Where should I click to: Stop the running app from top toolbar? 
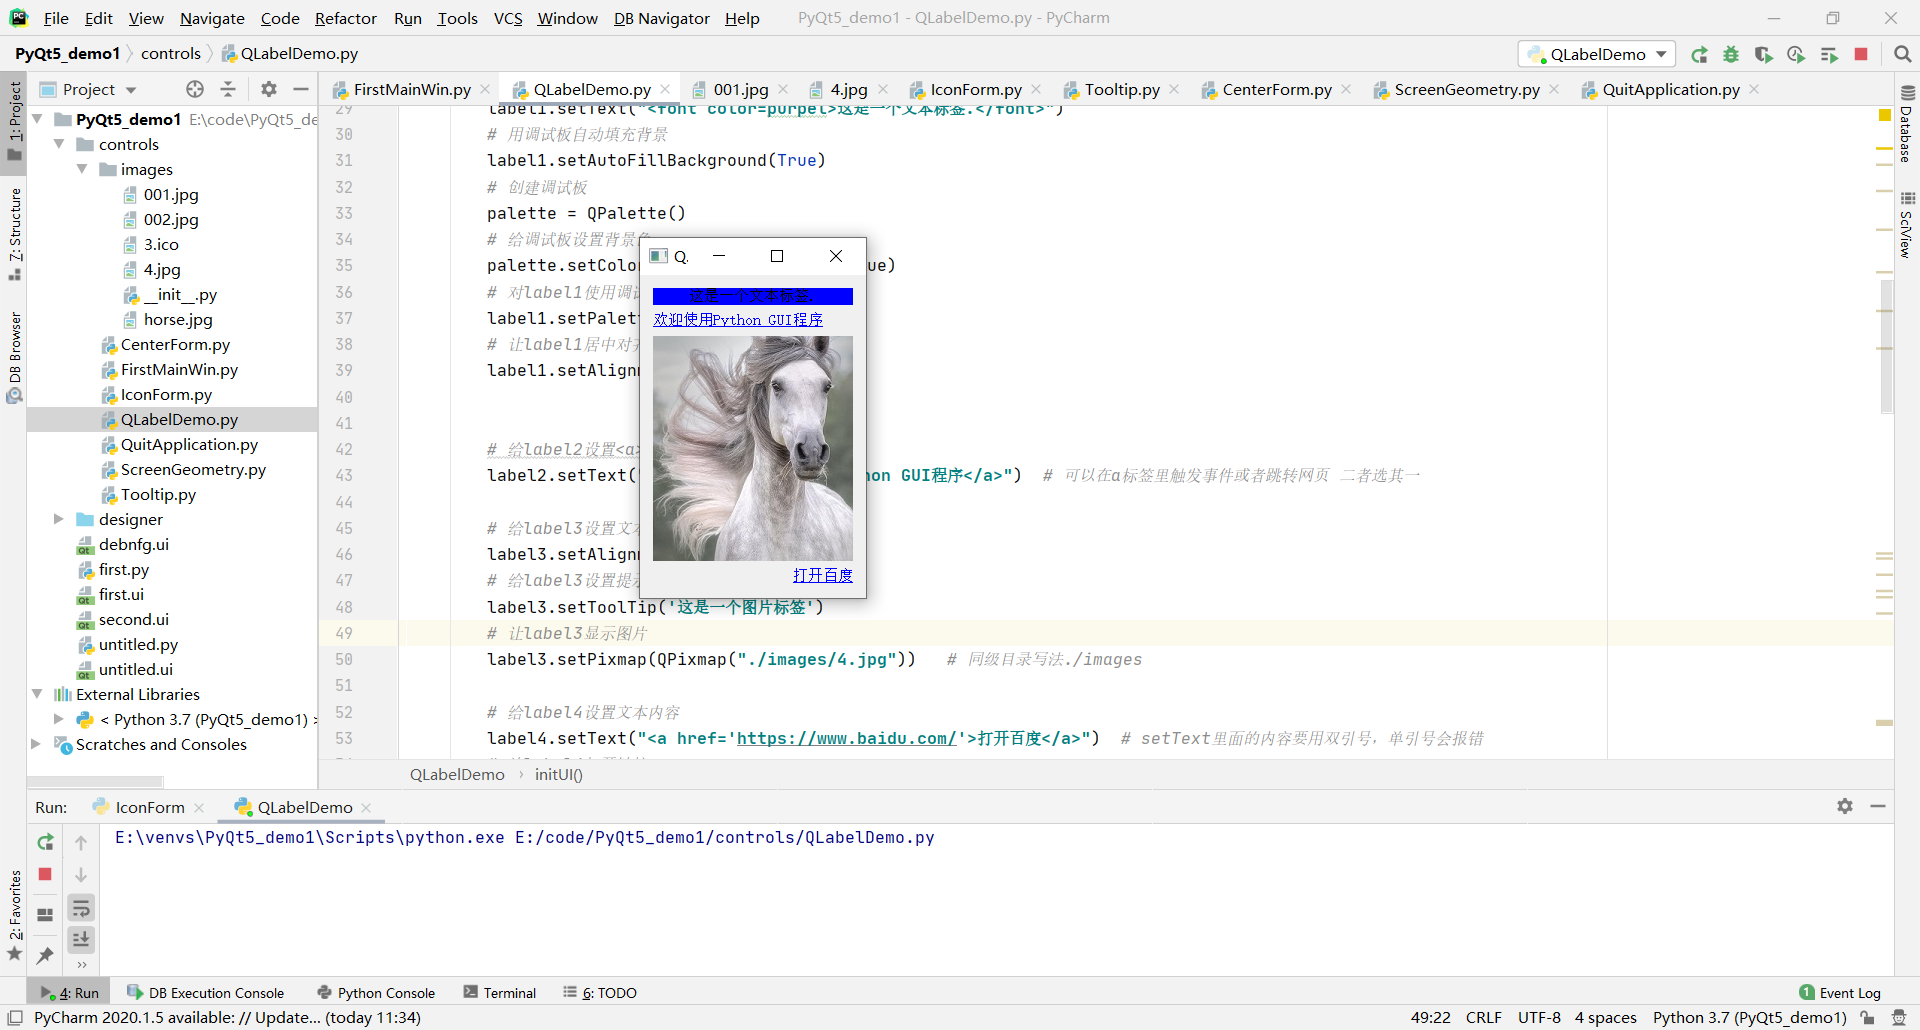point(1861,54)
